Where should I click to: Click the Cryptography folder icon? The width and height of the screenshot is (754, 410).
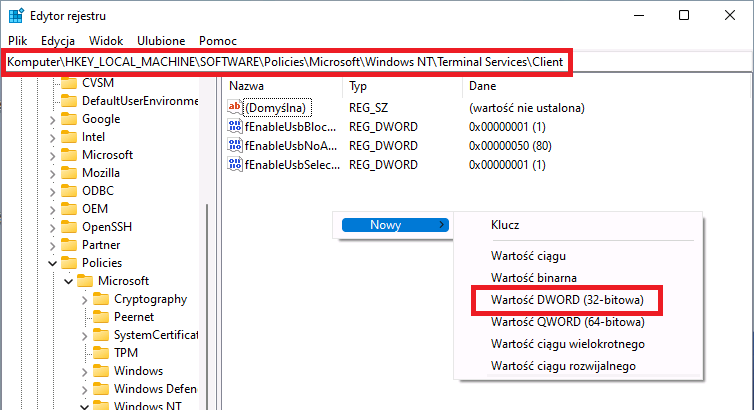point(101,299)
